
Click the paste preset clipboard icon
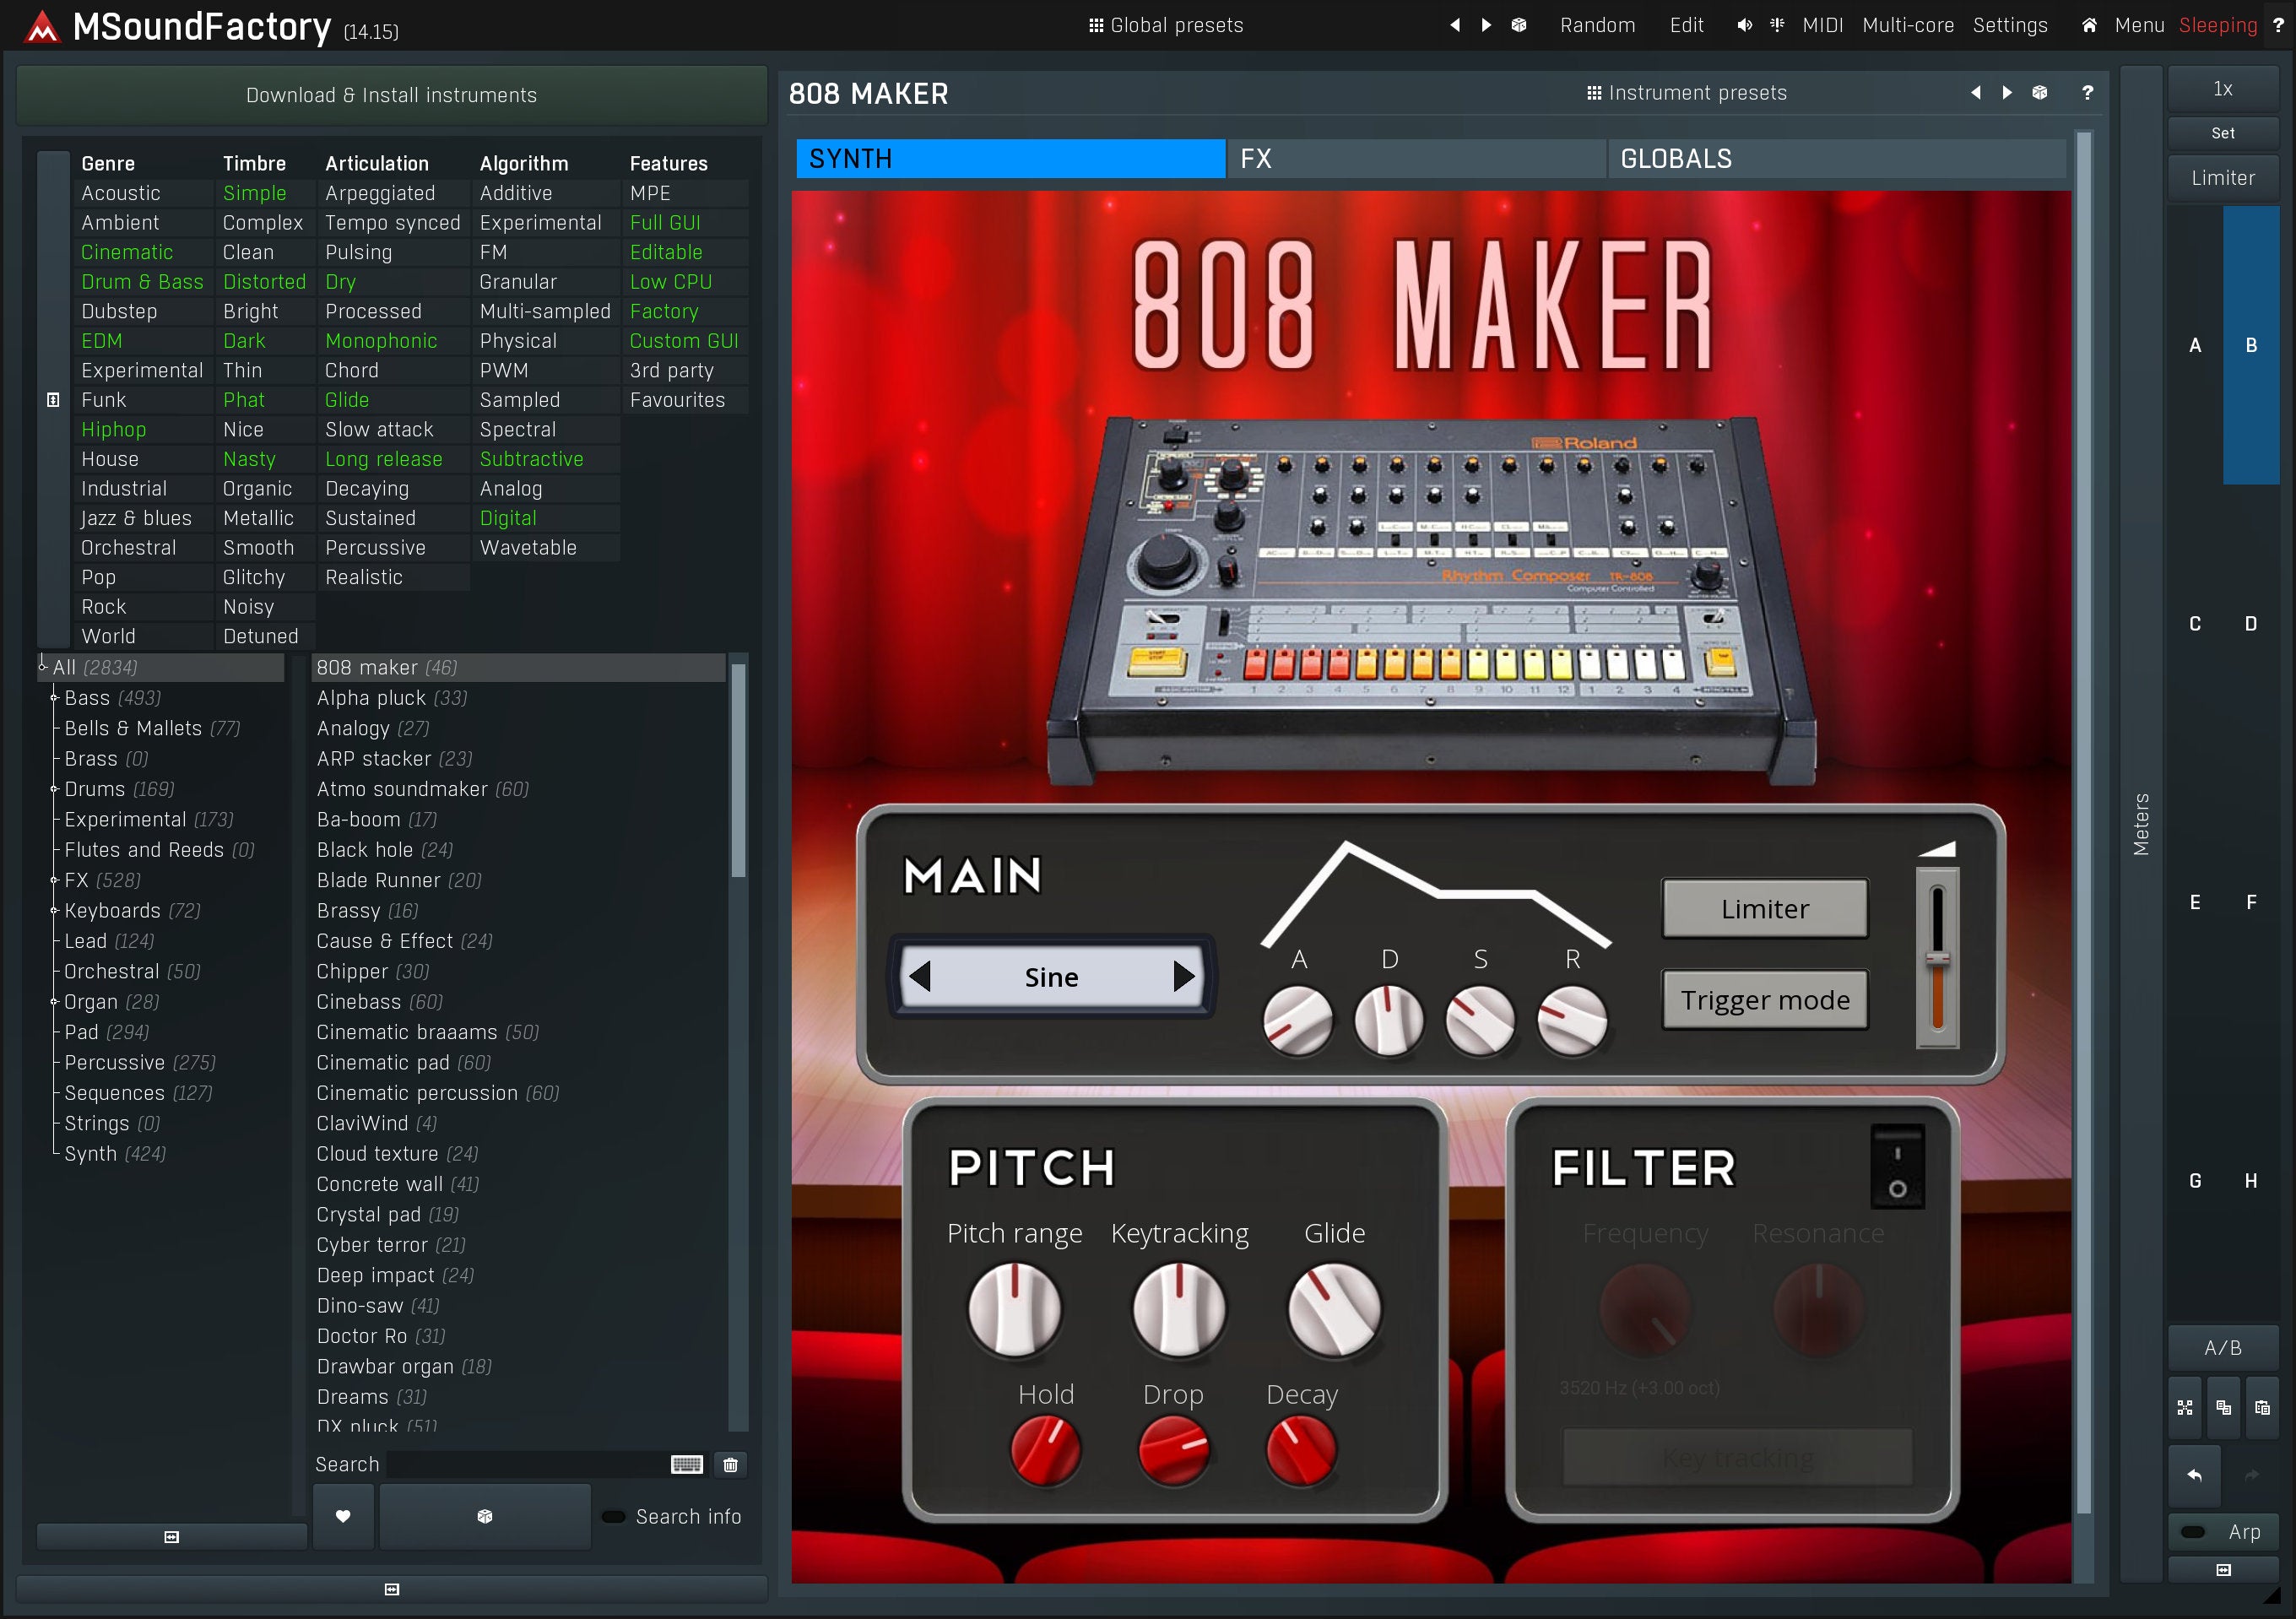pyautogui.click(x=2262, y=1408)
